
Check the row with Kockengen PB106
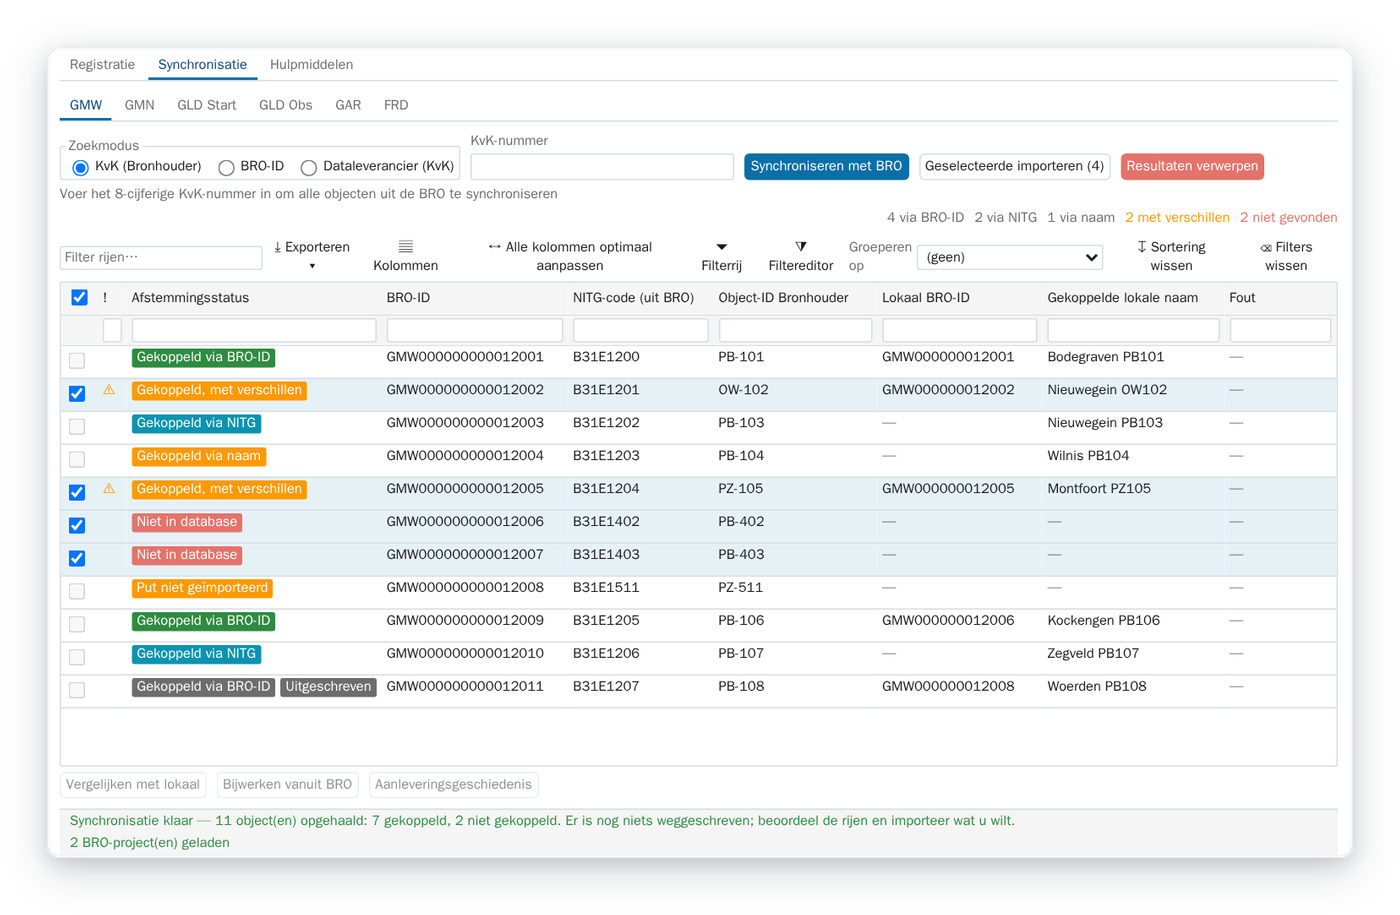[77, 624]
